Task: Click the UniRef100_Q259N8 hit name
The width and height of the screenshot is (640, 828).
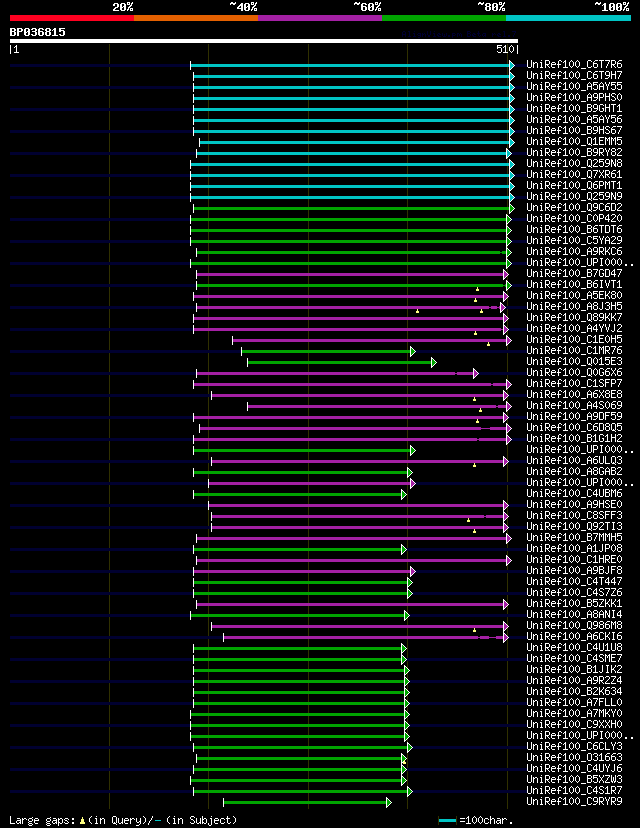Action: coord(574,164)
